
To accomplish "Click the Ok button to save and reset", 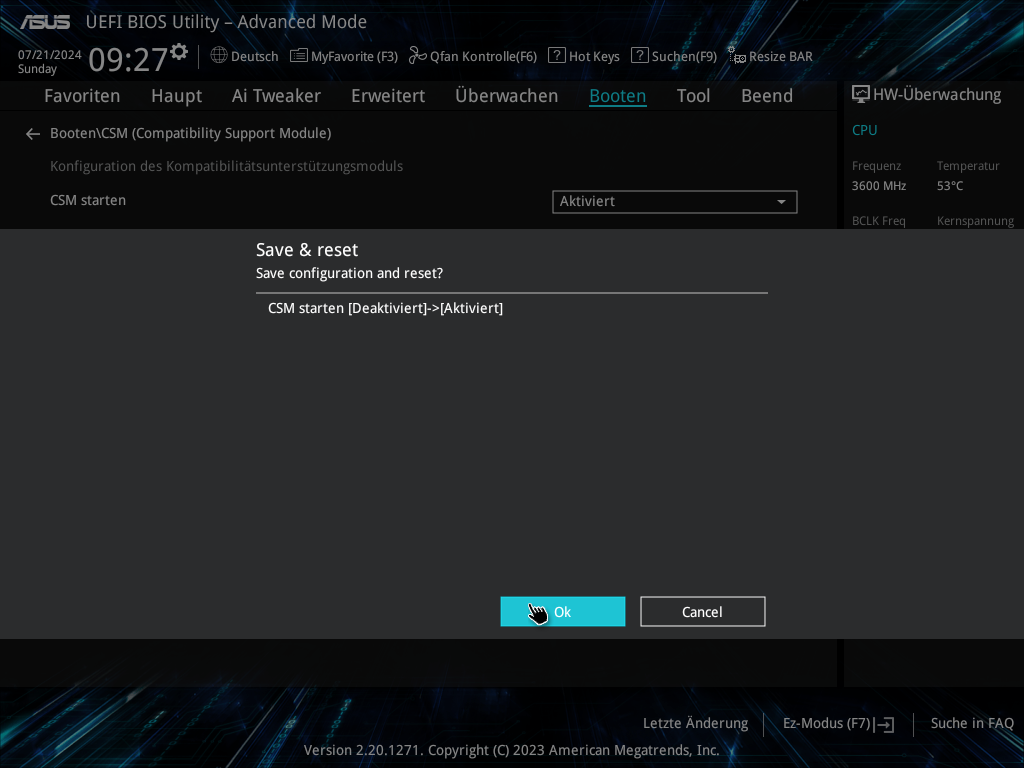I will [562, 611].
